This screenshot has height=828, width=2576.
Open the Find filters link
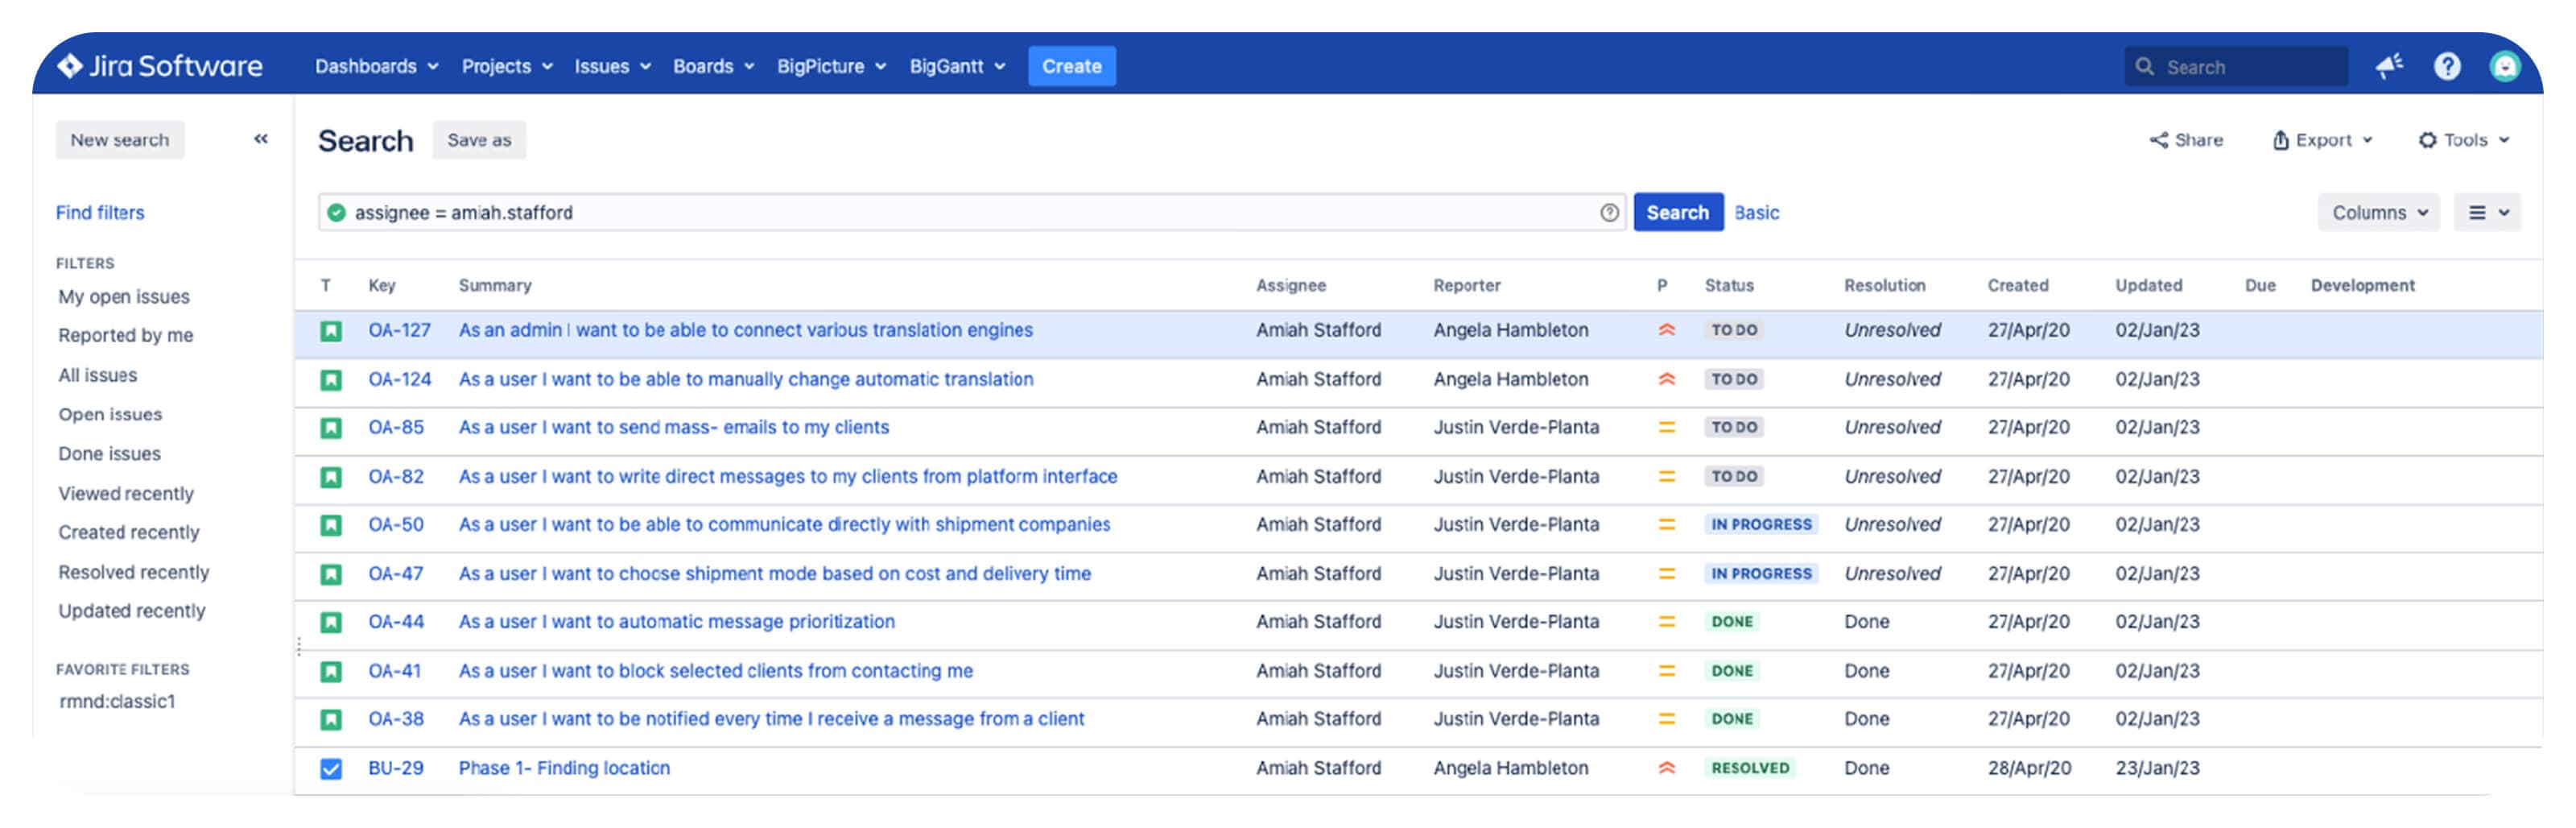[100, 212]
